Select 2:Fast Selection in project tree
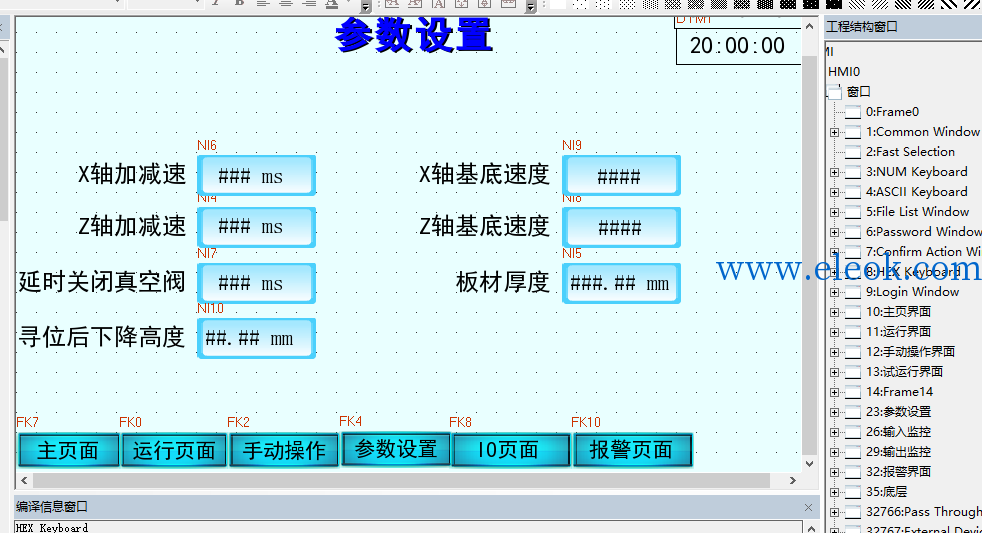Viewport: 982px width, 533px height. 910,152
